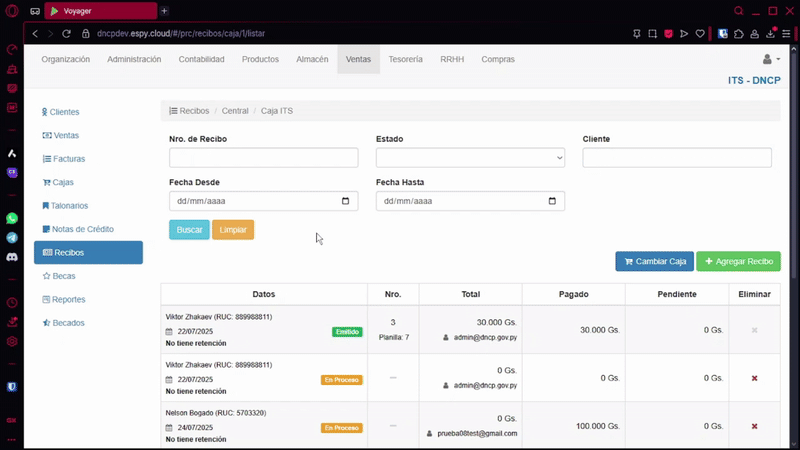Click the Agregar Recibo button
This screenshot has height=450, width=800.
click(738, 261)
